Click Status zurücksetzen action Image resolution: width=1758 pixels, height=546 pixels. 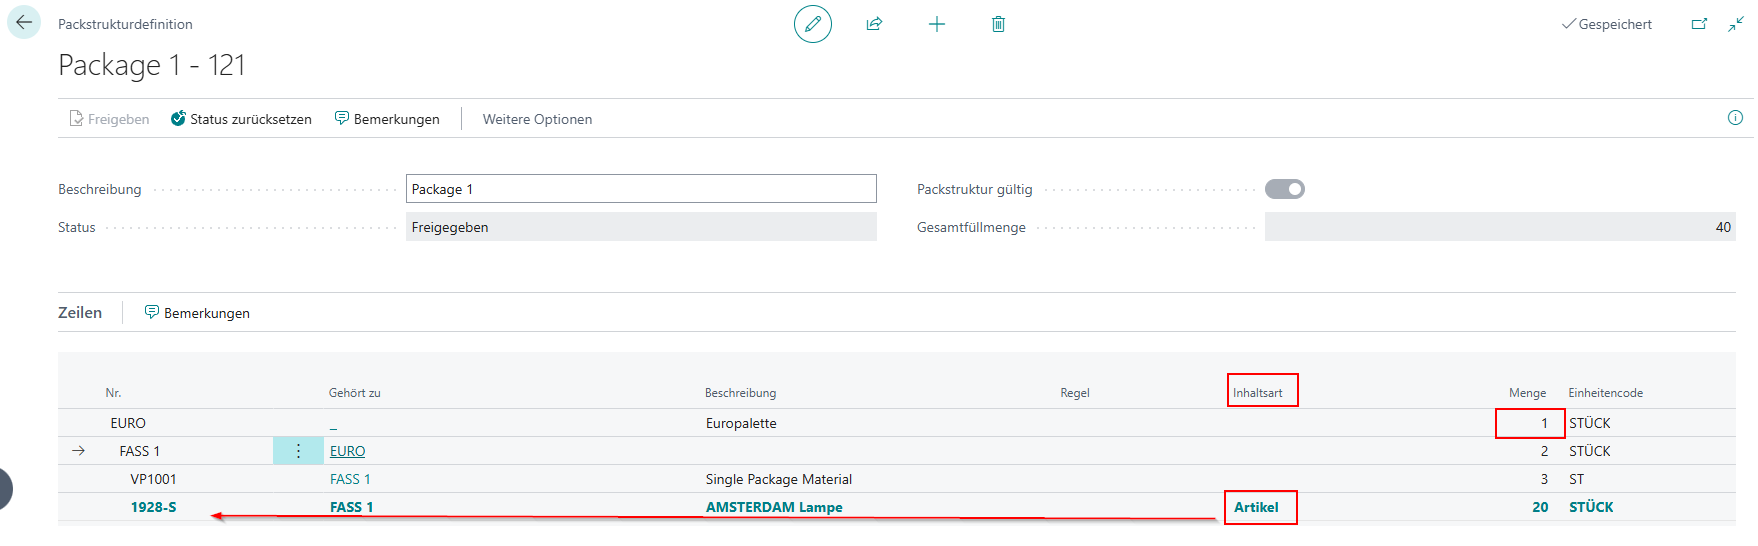[x=241, y=119]
